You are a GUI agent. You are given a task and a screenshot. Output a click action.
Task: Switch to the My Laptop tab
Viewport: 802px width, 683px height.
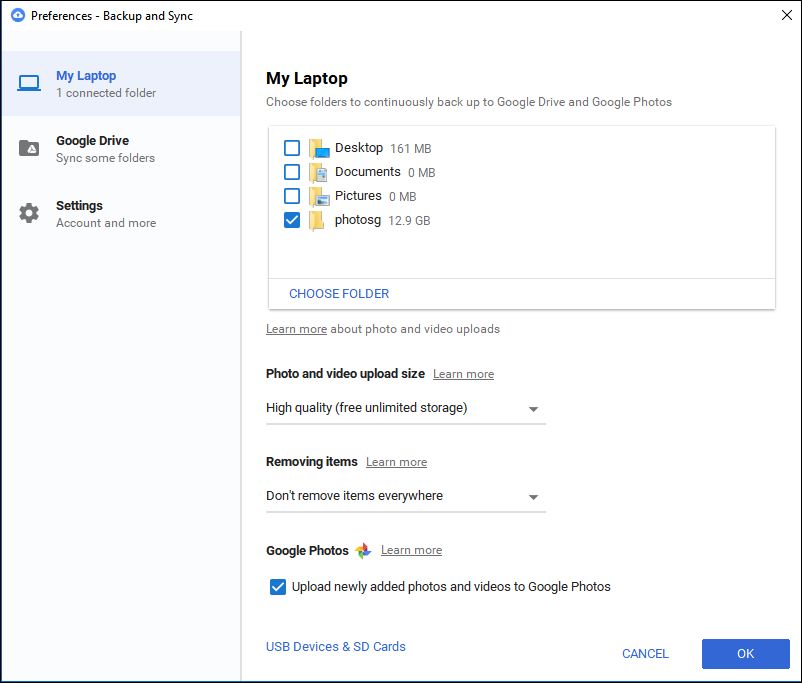(121, 83)
